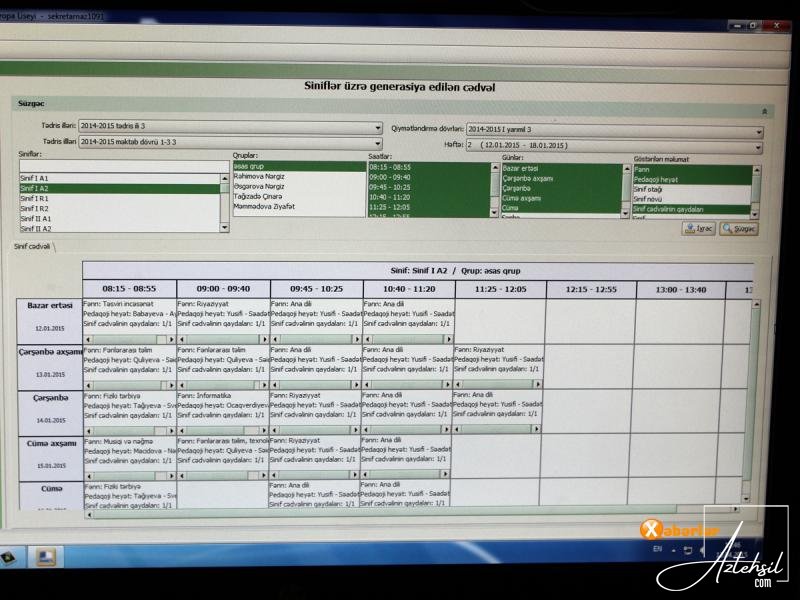This screenshot has height=600, width=800.
Task: Click Monday Riyaziyyat cell at 09:00
Action: point(222,314)
